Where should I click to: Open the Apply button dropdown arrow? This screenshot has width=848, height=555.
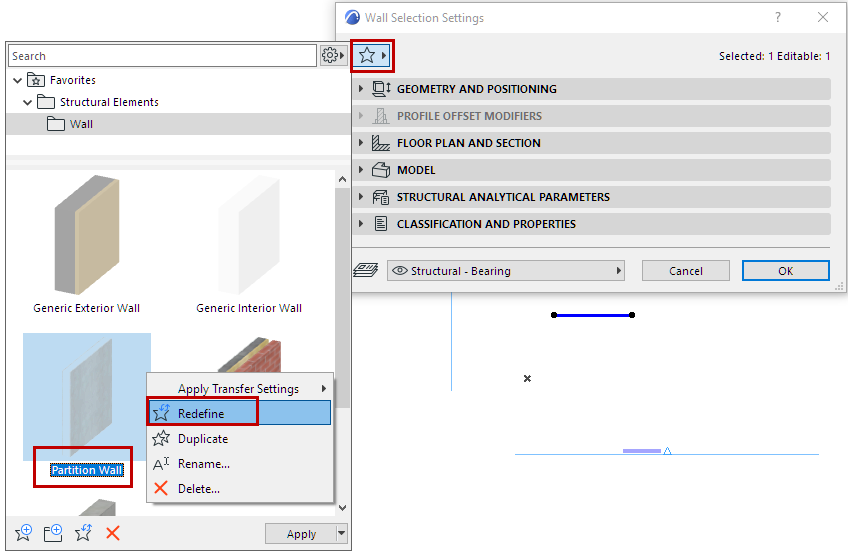click(341, 533)
